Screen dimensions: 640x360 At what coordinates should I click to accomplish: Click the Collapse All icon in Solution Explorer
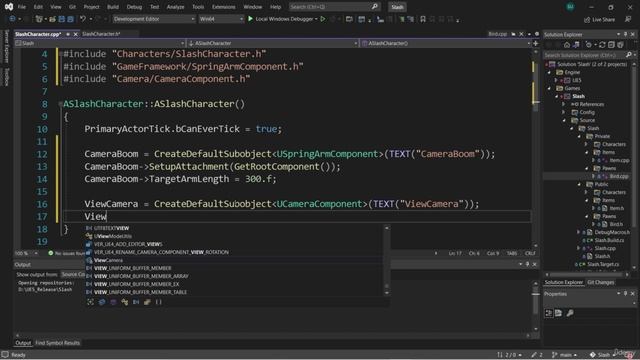(611, 45)
